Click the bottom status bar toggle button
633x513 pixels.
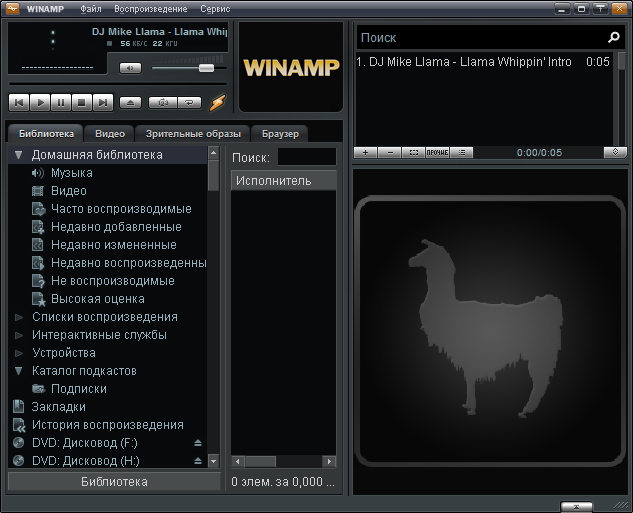click(576, 507)
